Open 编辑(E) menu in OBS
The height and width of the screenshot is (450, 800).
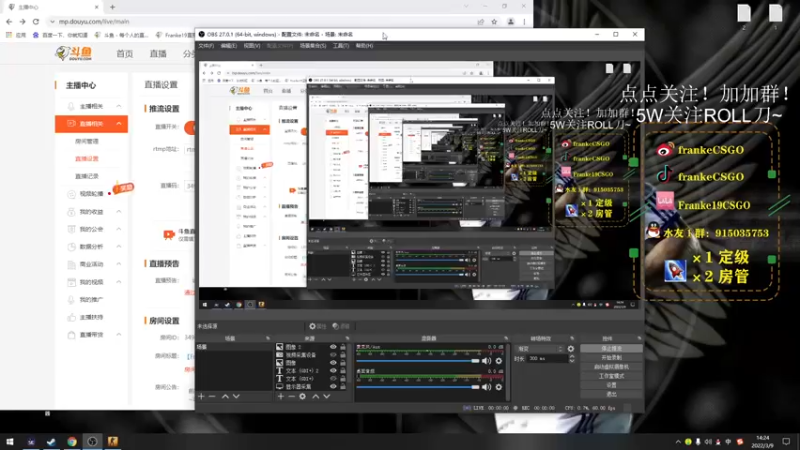228,46
